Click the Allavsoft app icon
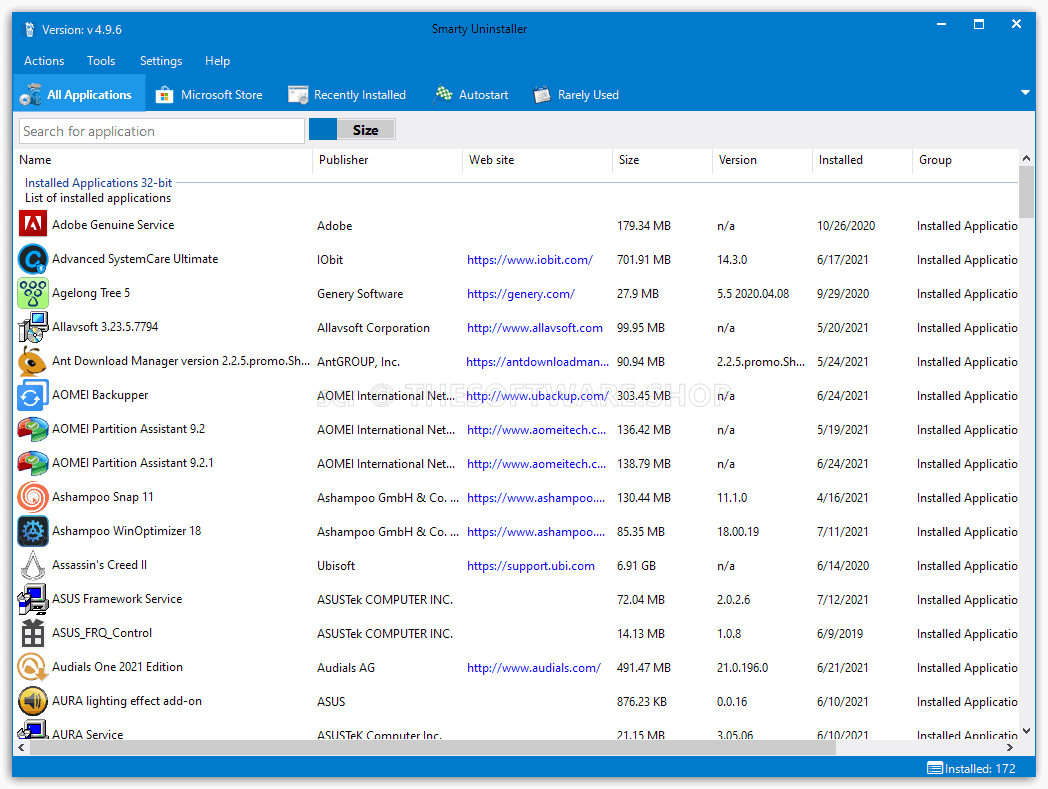Viewport: 1048px width, 789px height. [33, 327]
